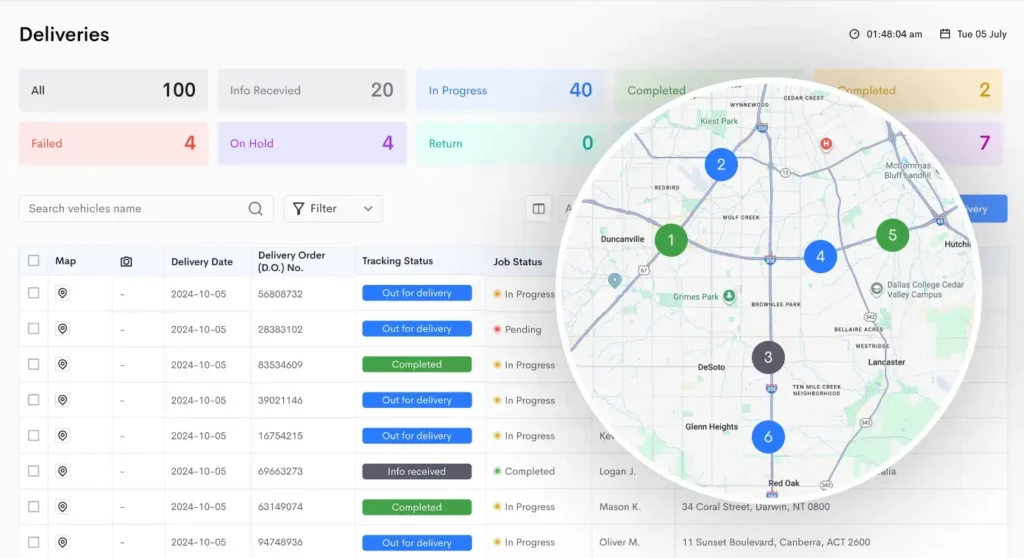This screenshot has width=1024, height=558.
Task: Check the row for order 28383102
Action: pyautogui.click(x=33, y=329)
